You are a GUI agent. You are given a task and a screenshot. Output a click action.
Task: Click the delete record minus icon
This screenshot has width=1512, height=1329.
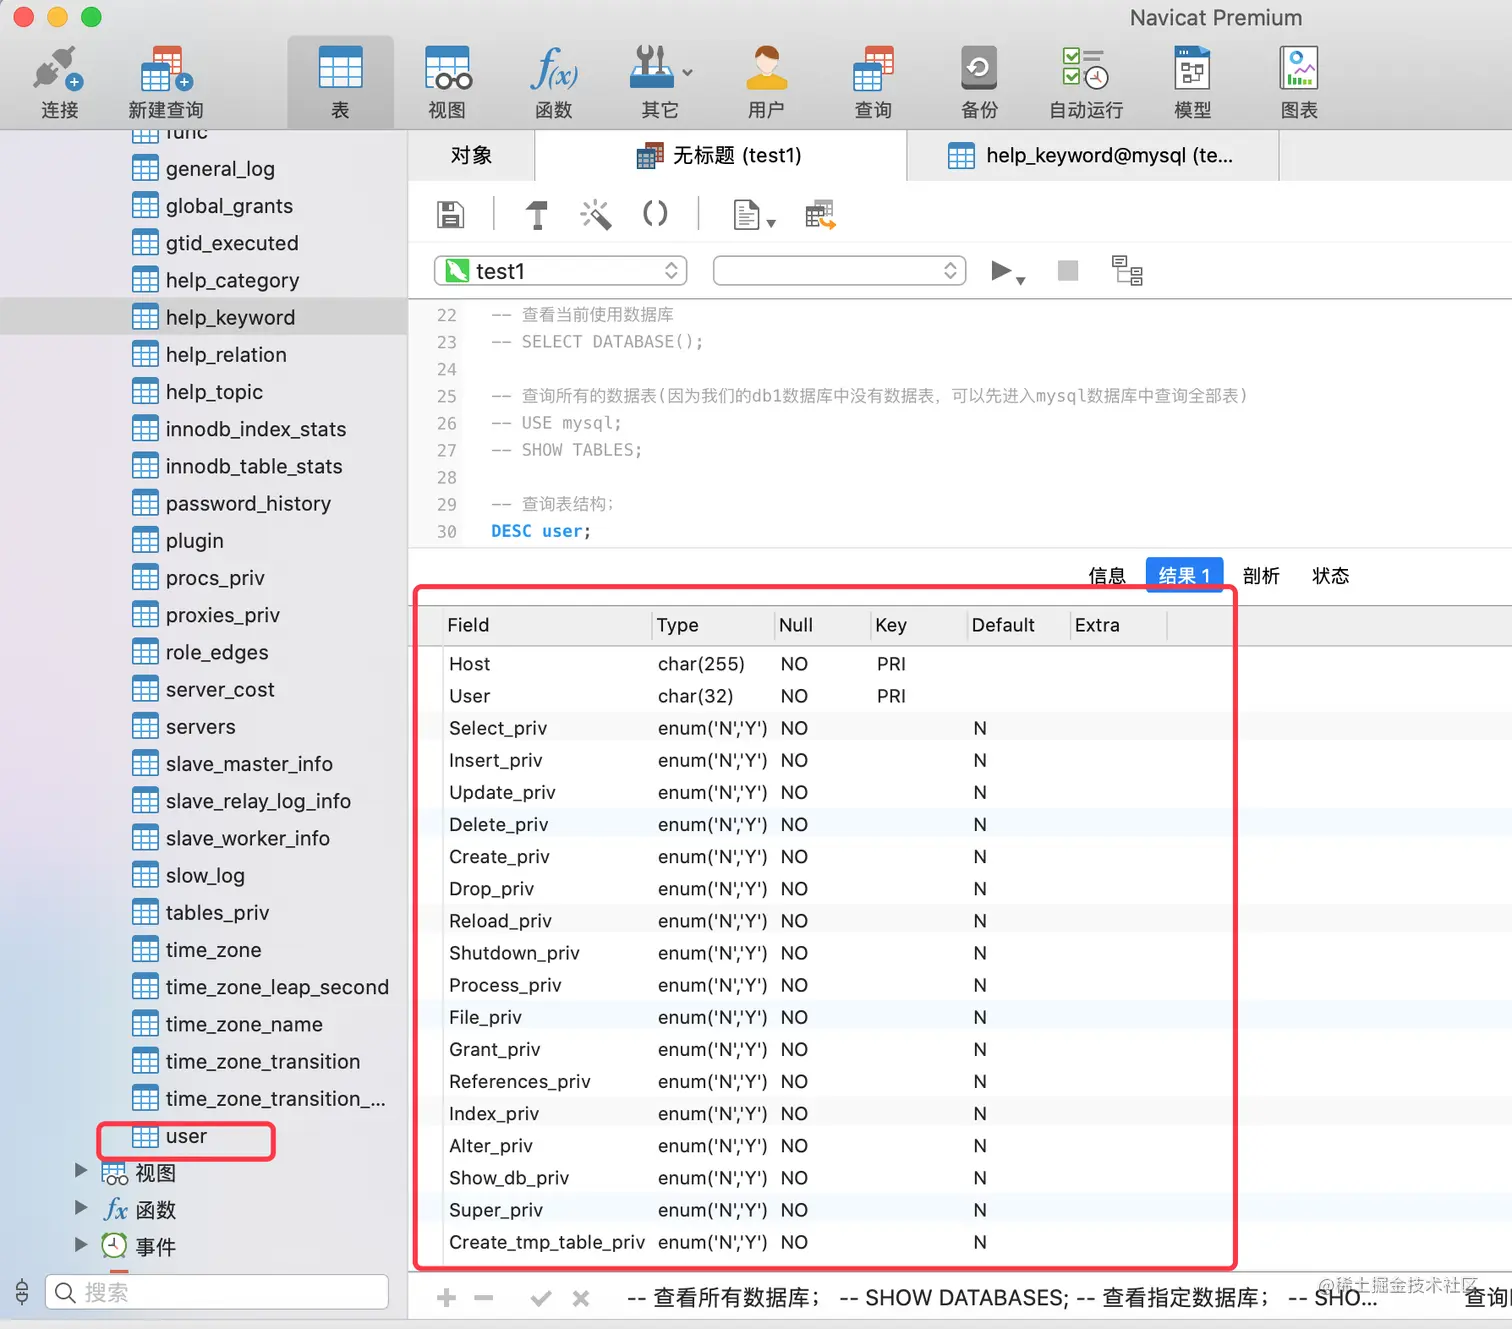484,1298
